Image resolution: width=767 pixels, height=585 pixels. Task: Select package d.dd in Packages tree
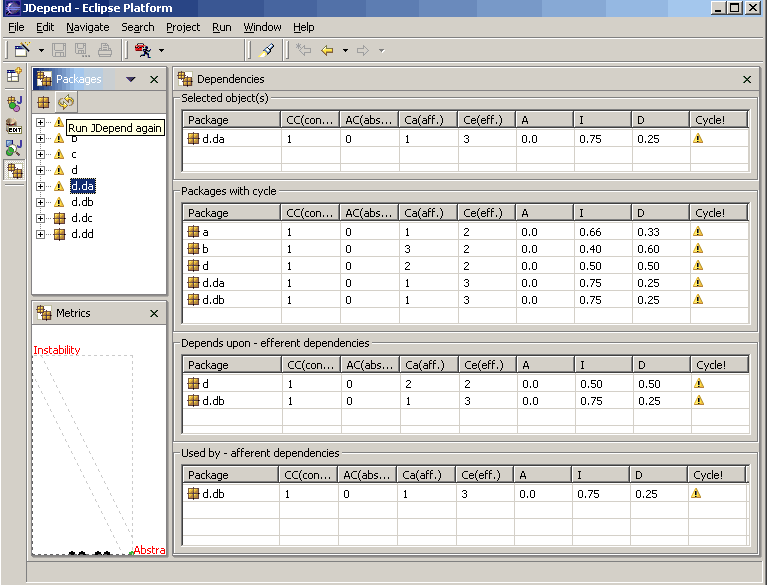click(x=82, y=234)
